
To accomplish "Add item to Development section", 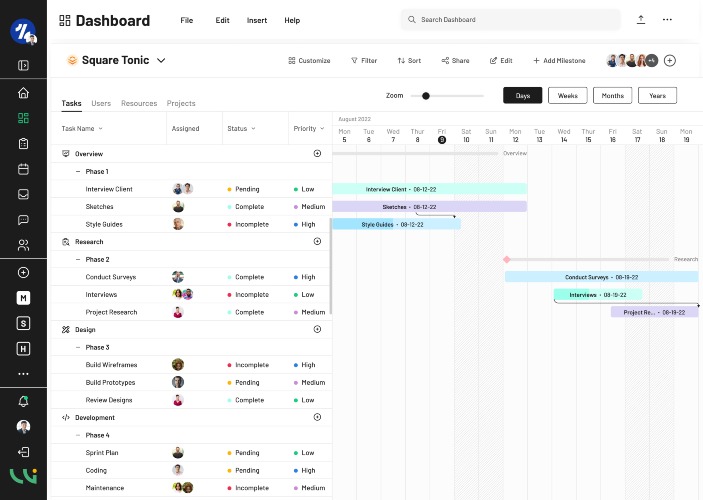I will pos(317,417).
